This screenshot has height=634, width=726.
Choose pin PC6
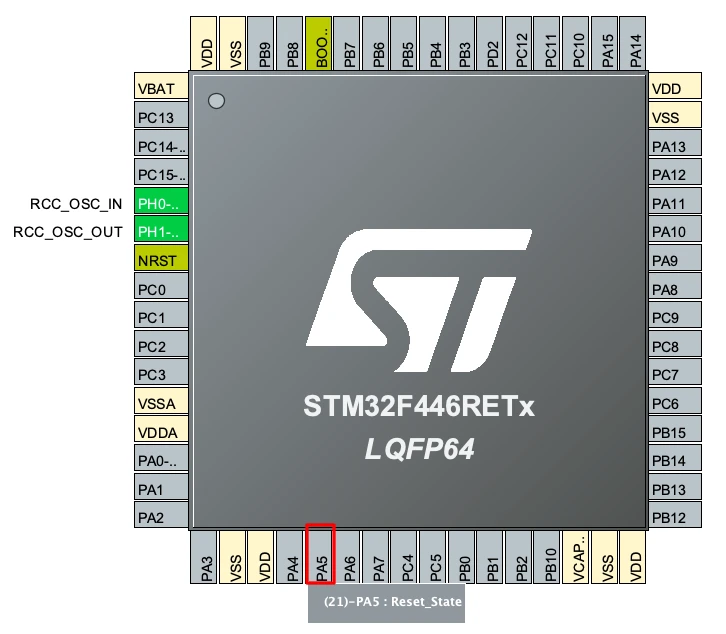pyautogui.click(x=675, y=401)
